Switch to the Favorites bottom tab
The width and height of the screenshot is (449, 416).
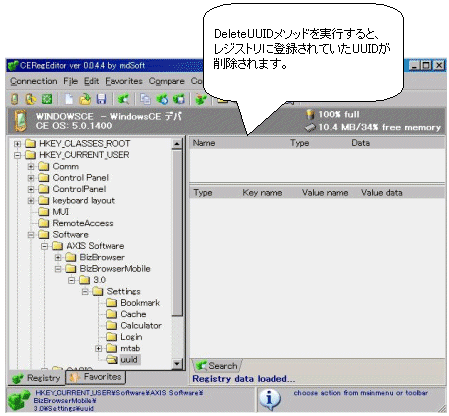click(x=95, y=377)
